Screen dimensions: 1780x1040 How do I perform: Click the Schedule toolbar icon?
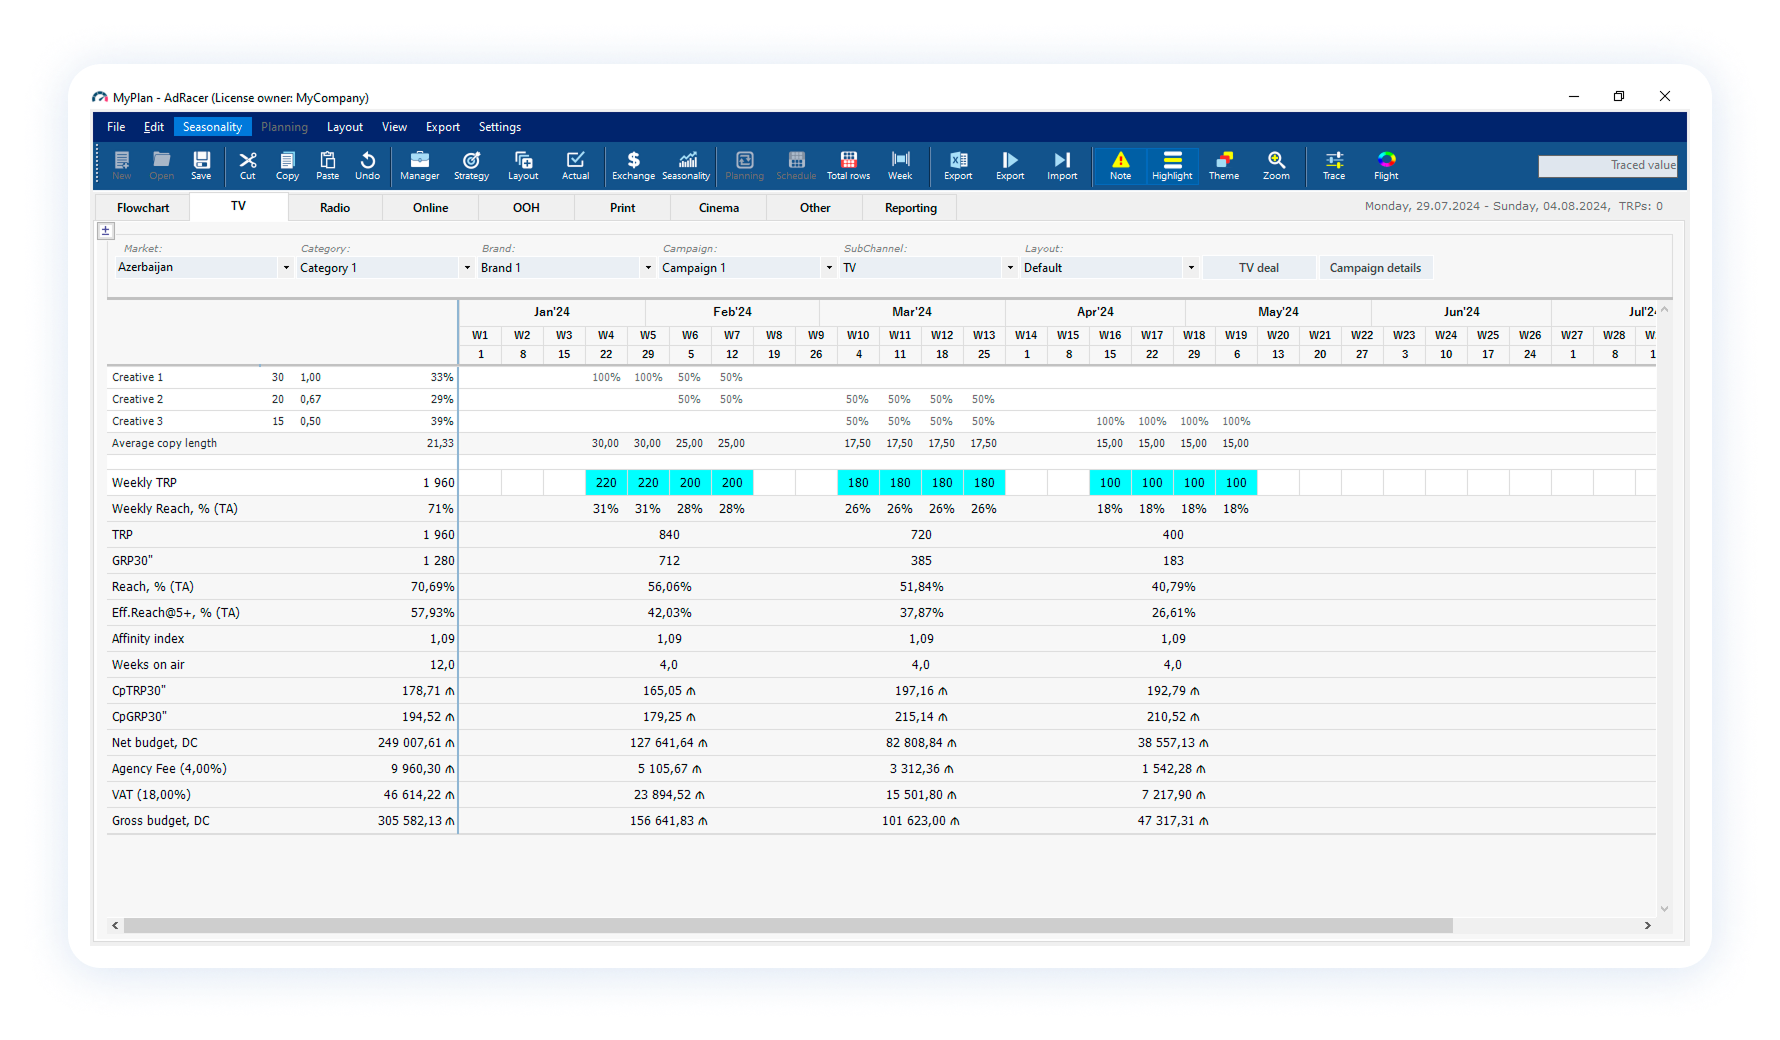click(796, 165)
